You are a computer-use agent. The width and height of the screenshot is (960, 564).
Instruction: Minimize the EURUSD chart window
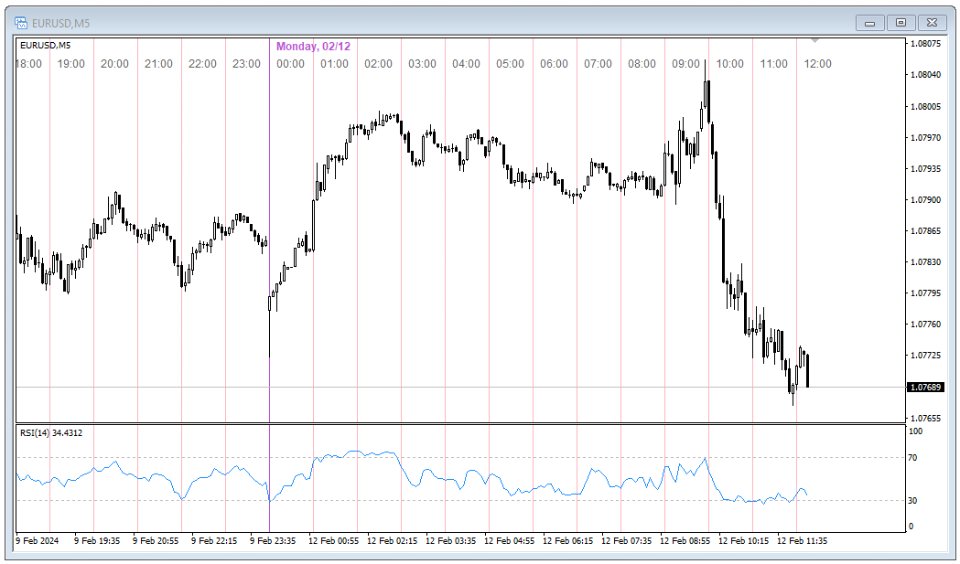click(869, 22)
